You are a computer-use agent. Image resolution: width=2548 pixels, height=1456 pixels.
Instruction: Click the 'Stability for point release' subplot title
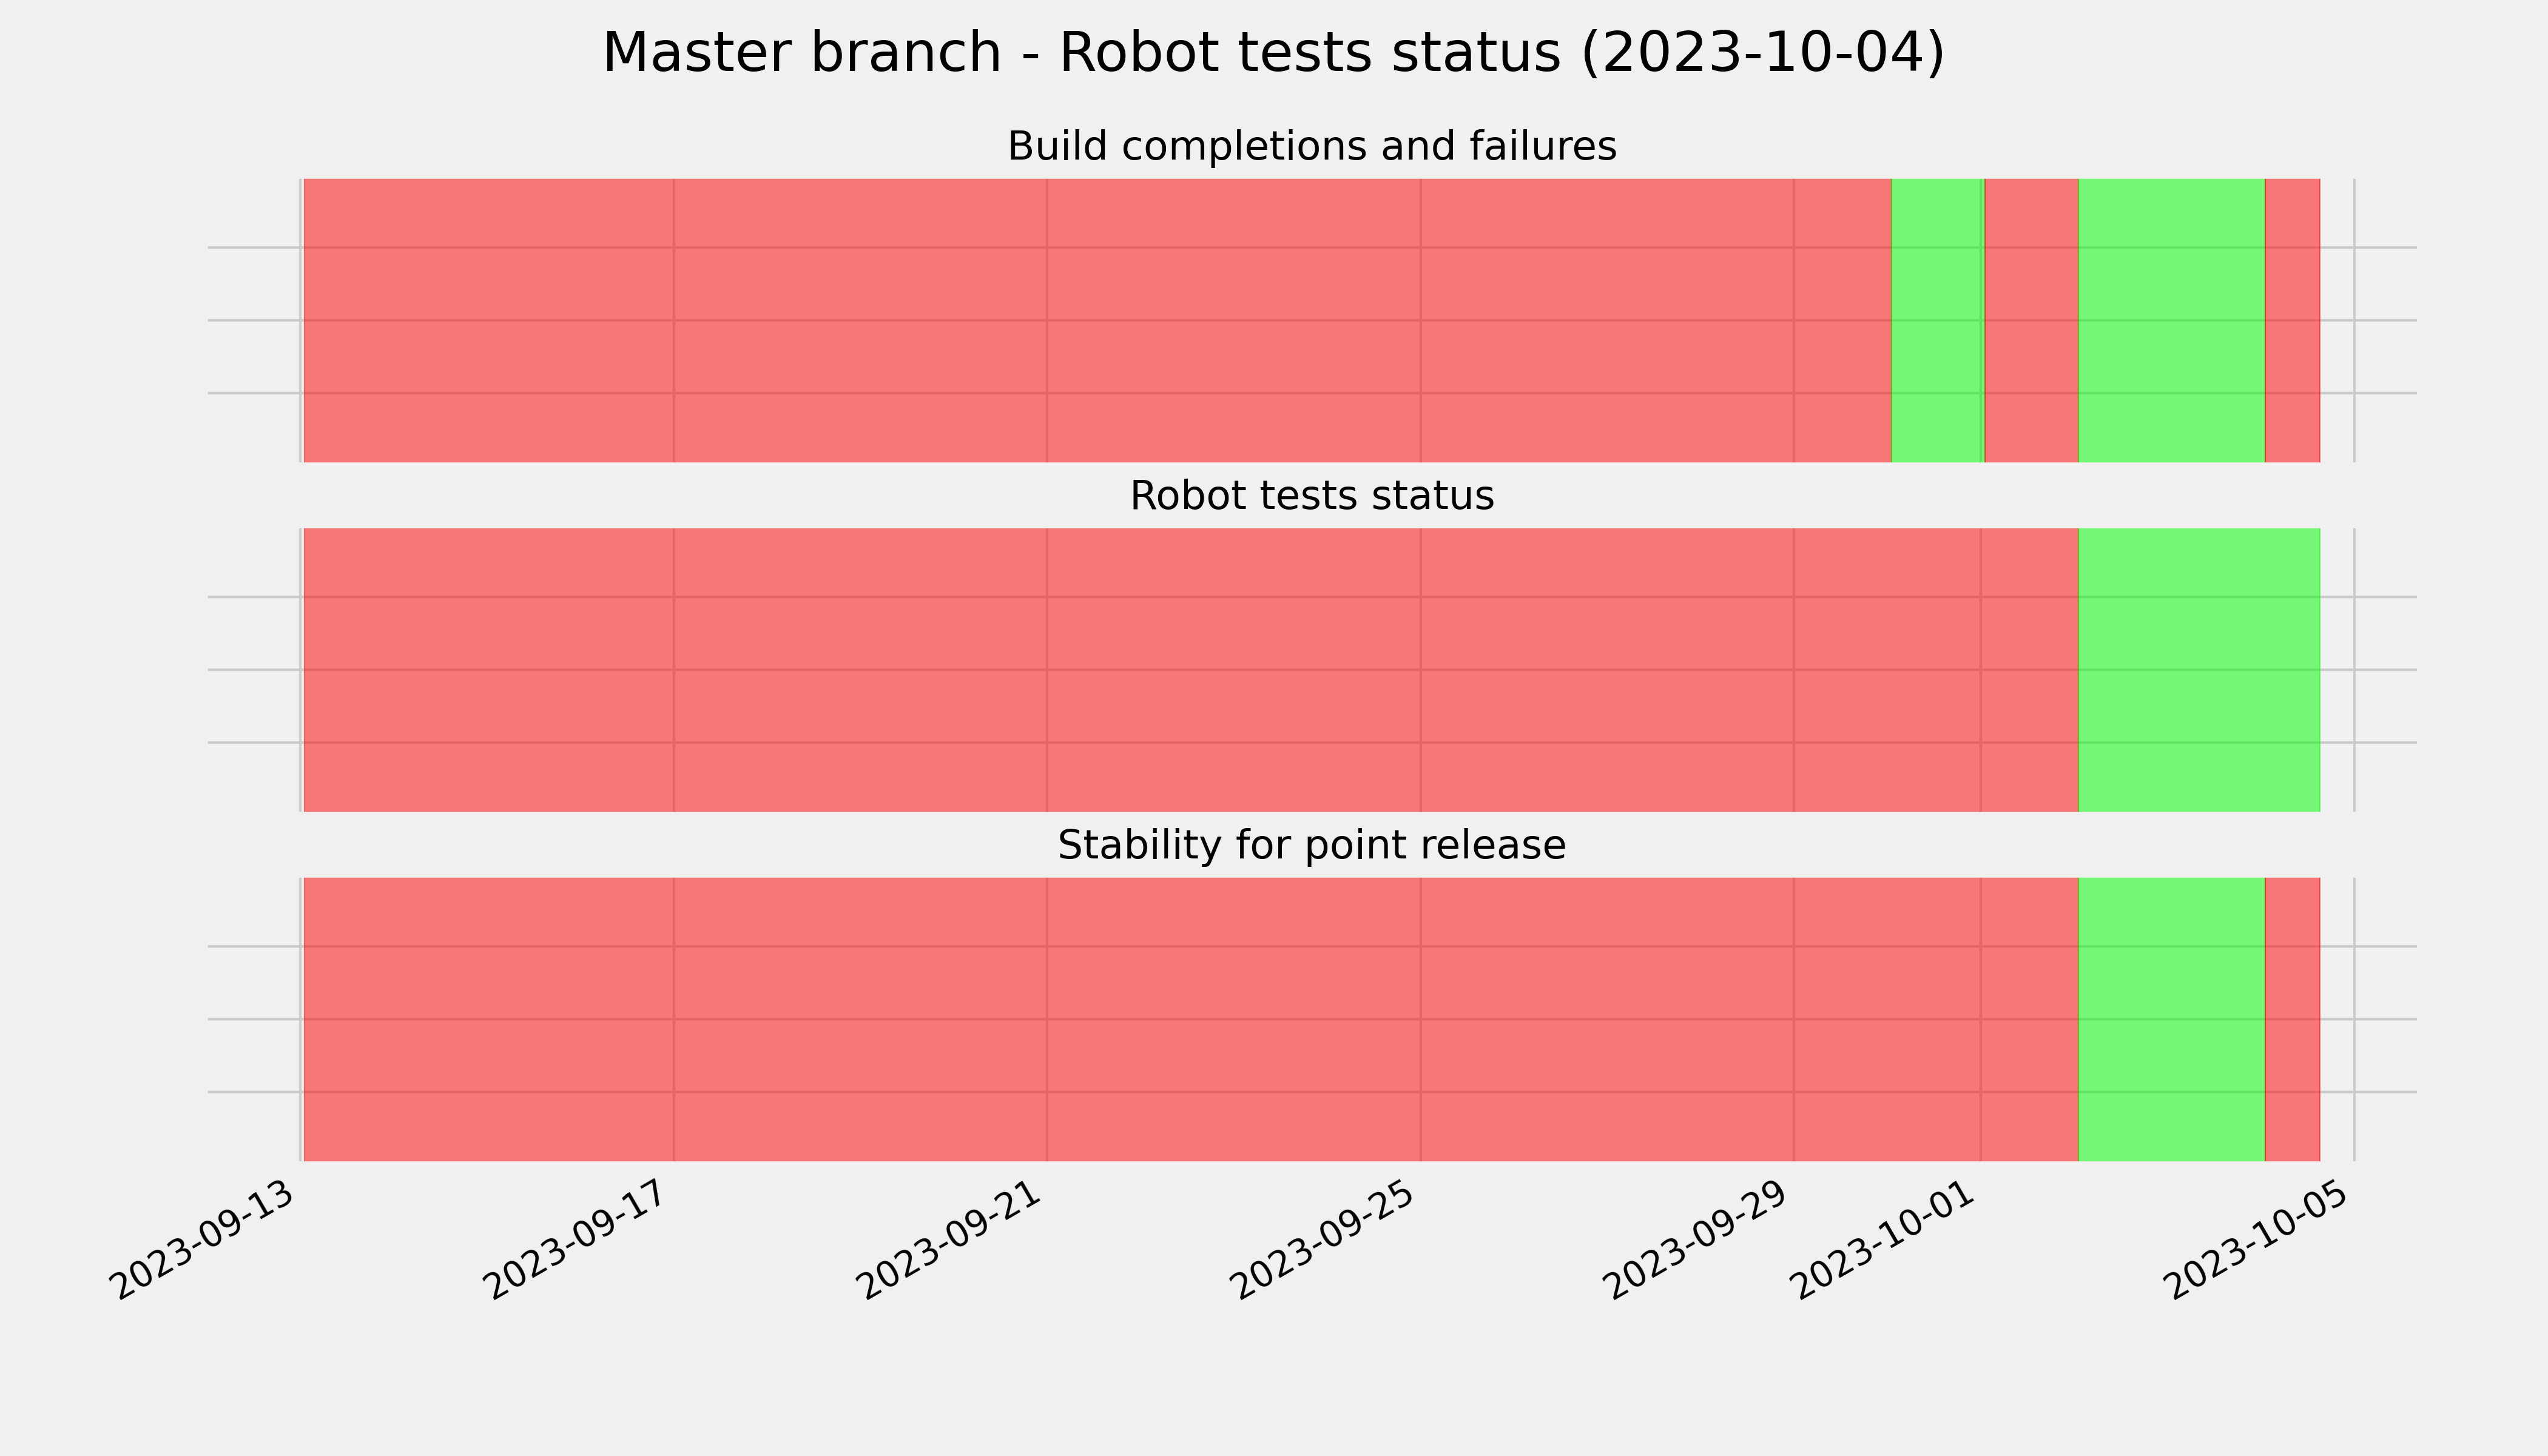pos(1311,846)
